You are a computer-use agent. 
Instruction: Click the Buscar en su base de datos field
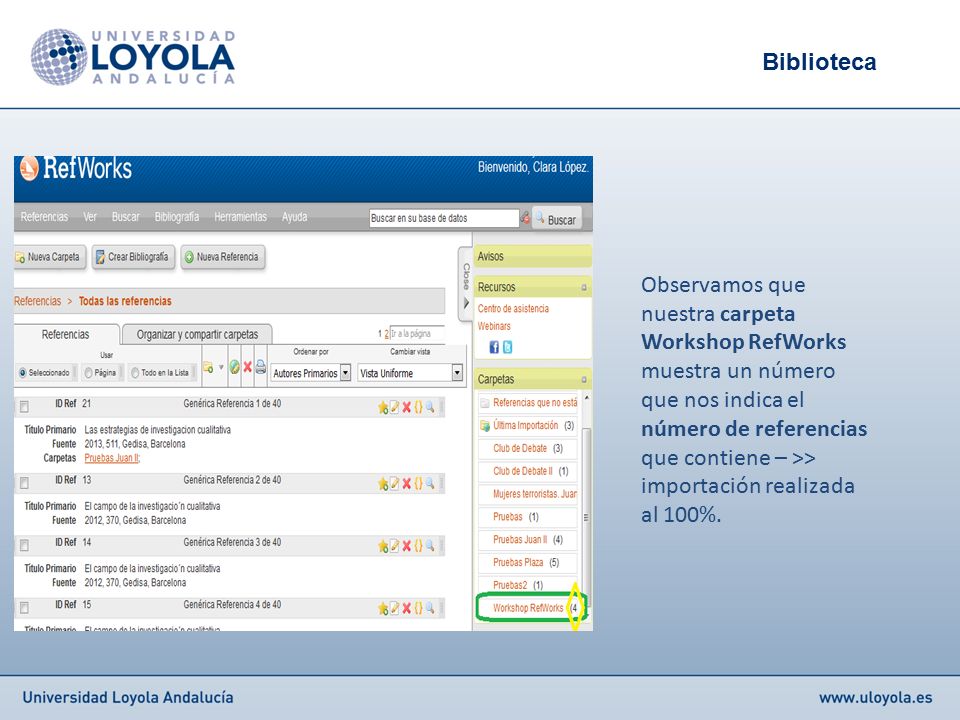click(444, 218)
